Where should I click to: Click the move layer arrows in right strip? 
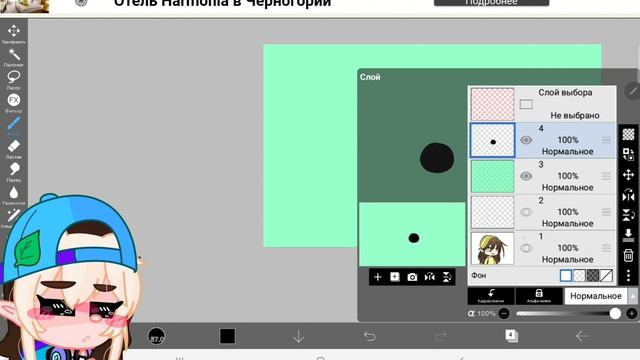(x=628, y=175)
